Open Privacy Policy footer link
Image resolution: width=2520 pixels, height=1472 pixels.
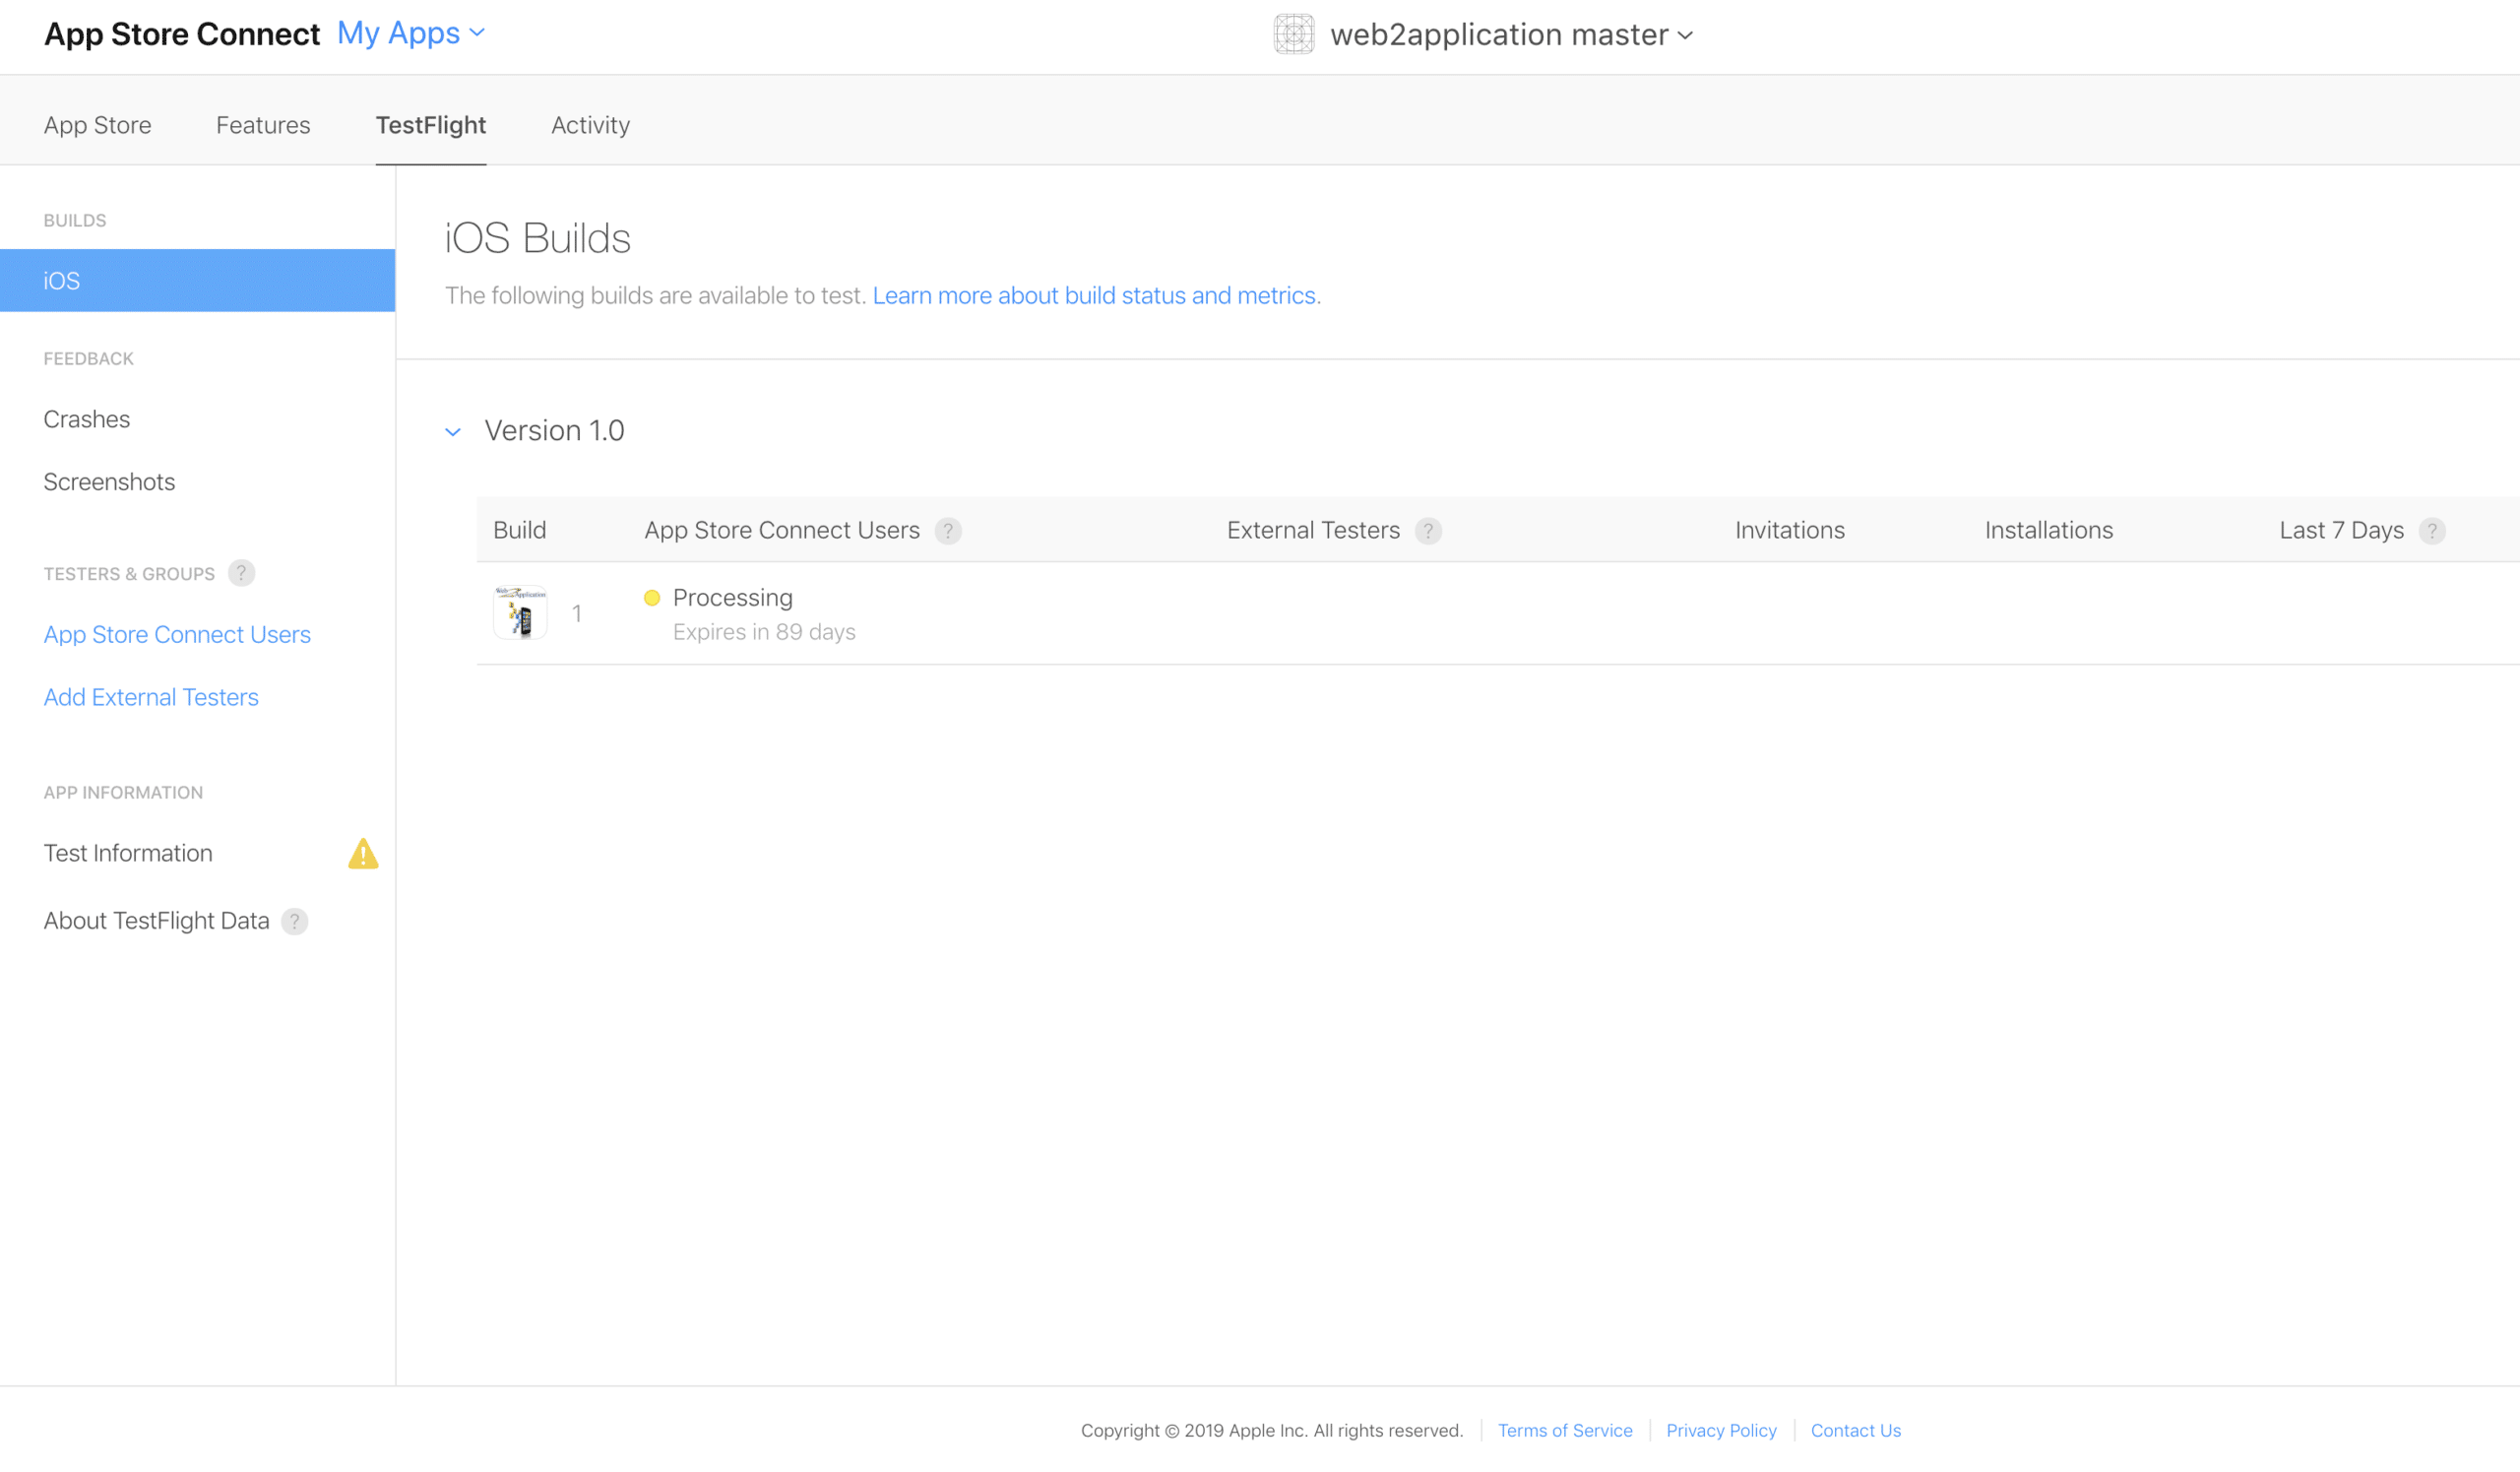[x=1720, y=1430]
